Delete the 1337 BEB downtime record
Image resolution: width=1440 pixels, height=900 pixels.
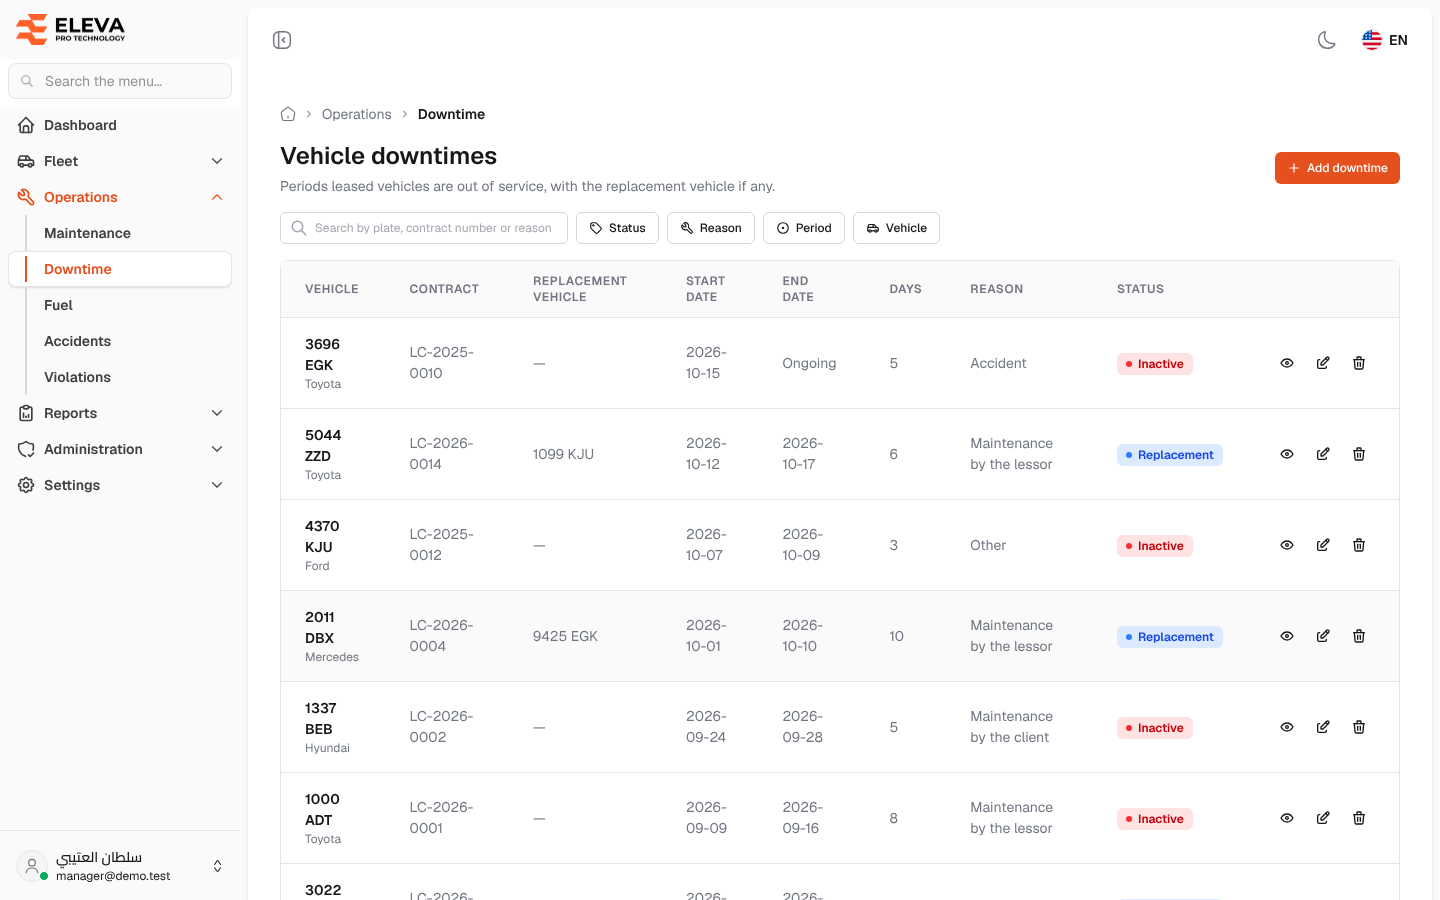(x=1359, y=727)
